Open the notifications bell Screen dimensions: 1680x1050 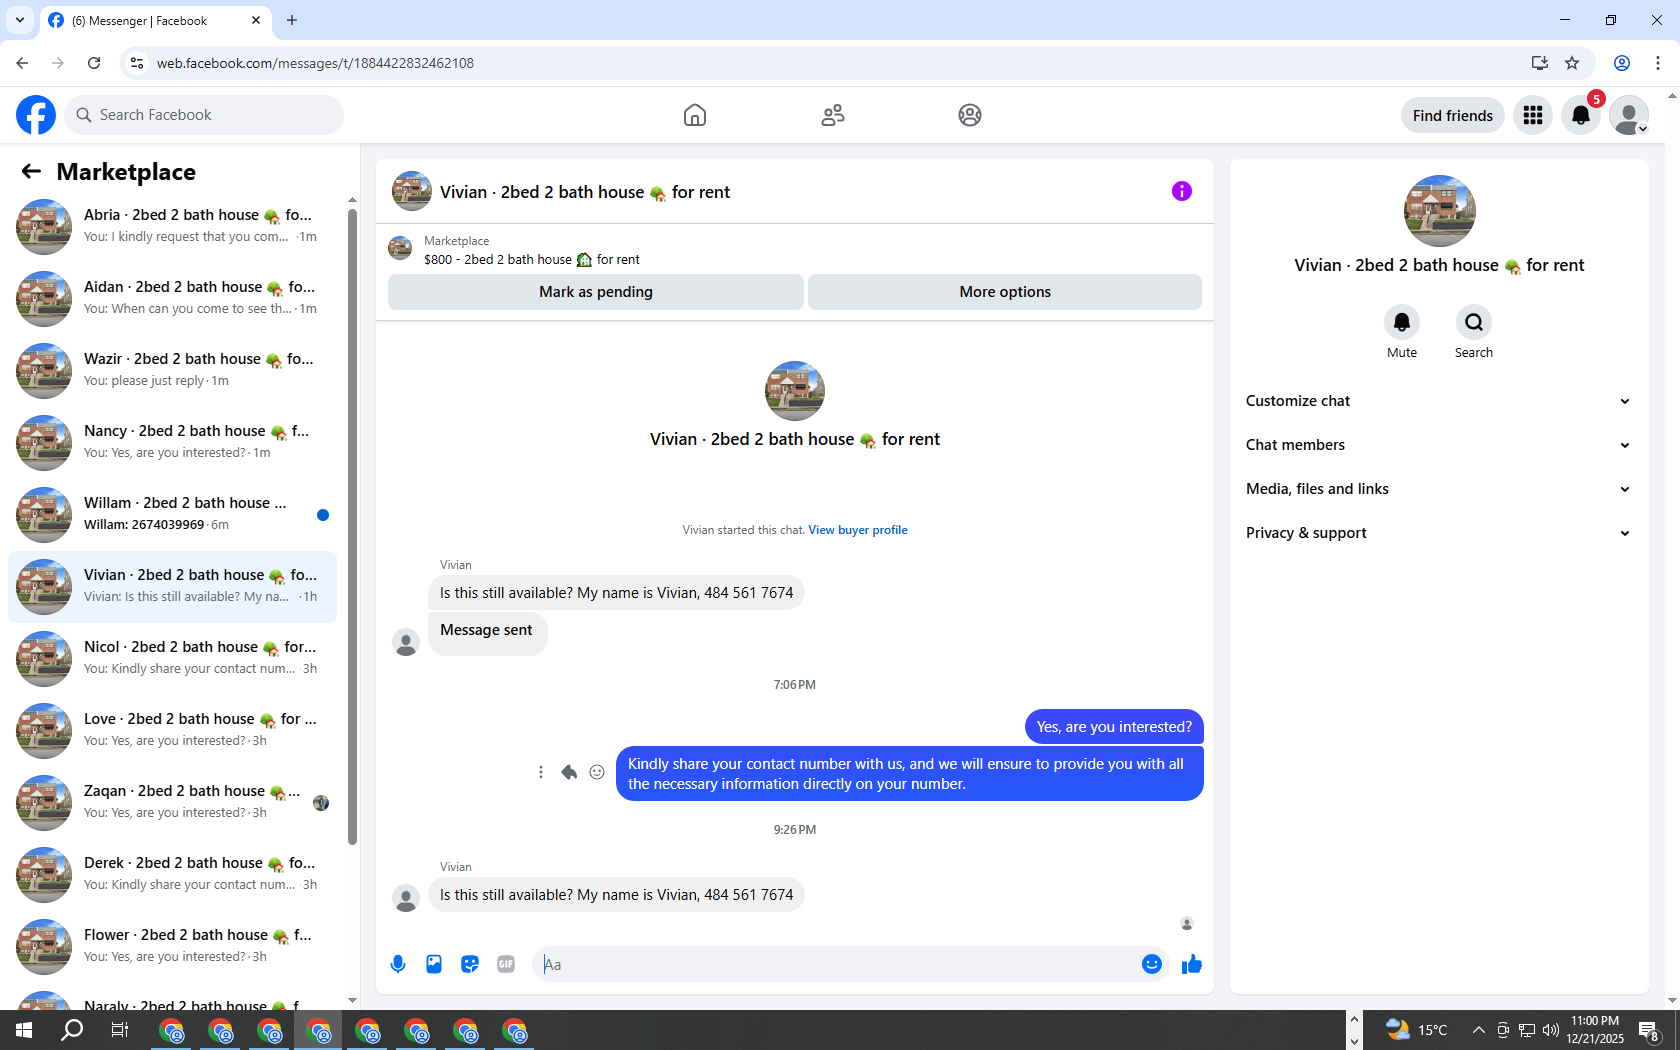pyautogui.click(x=1581, y=115)
